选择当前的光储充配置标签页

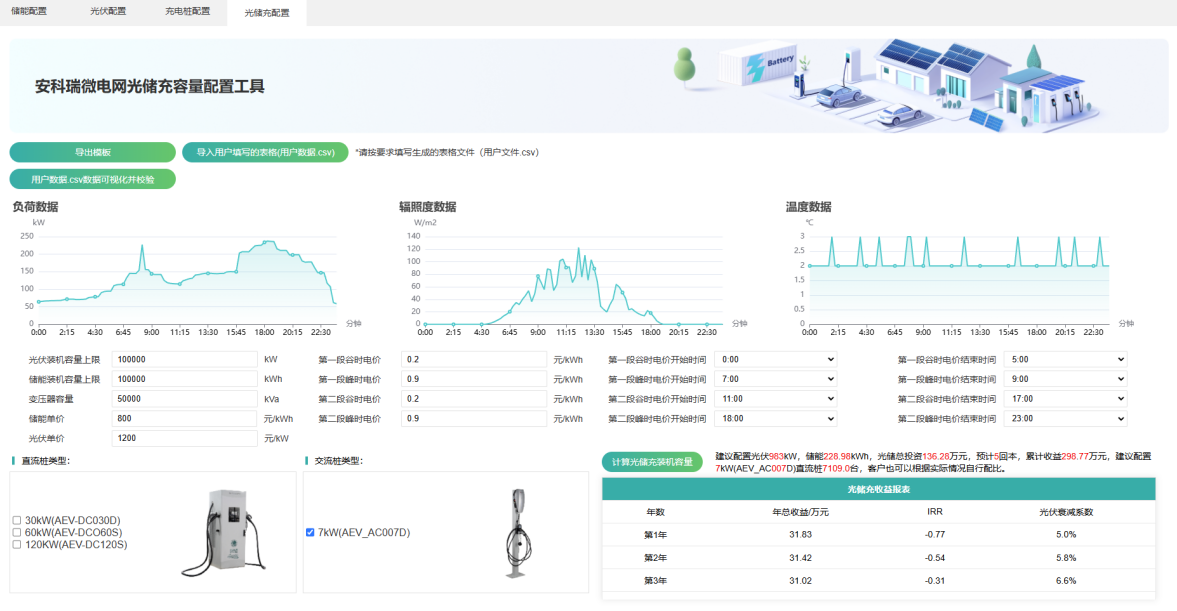point(268,14)
